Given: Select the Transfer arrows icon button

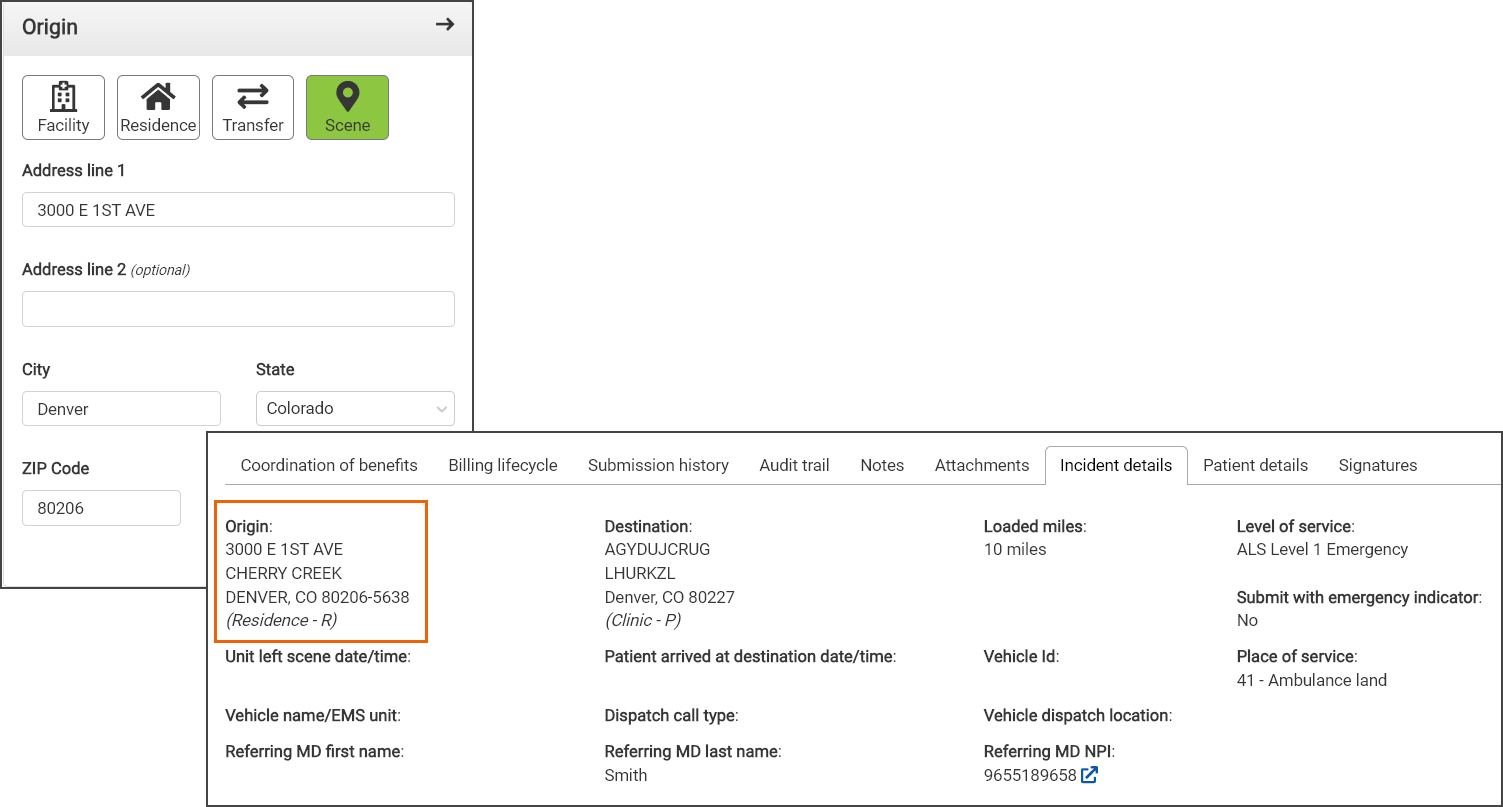Looking at the screenshot, I should [x=253, y=107].
